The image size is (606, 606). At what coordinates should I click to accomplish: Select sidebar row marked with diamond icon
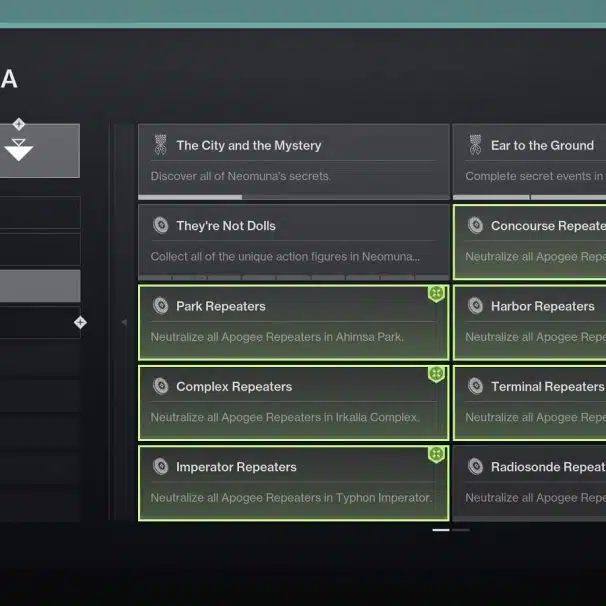tap(40, 323)
